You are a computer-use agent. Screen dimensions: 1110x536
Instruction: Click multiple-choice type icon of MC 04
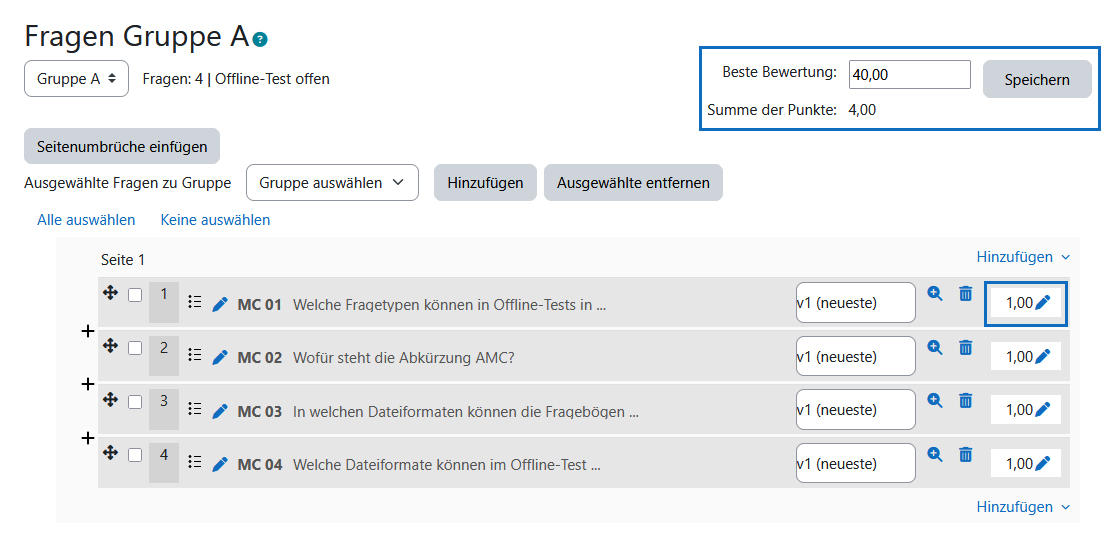click(195, 463)
